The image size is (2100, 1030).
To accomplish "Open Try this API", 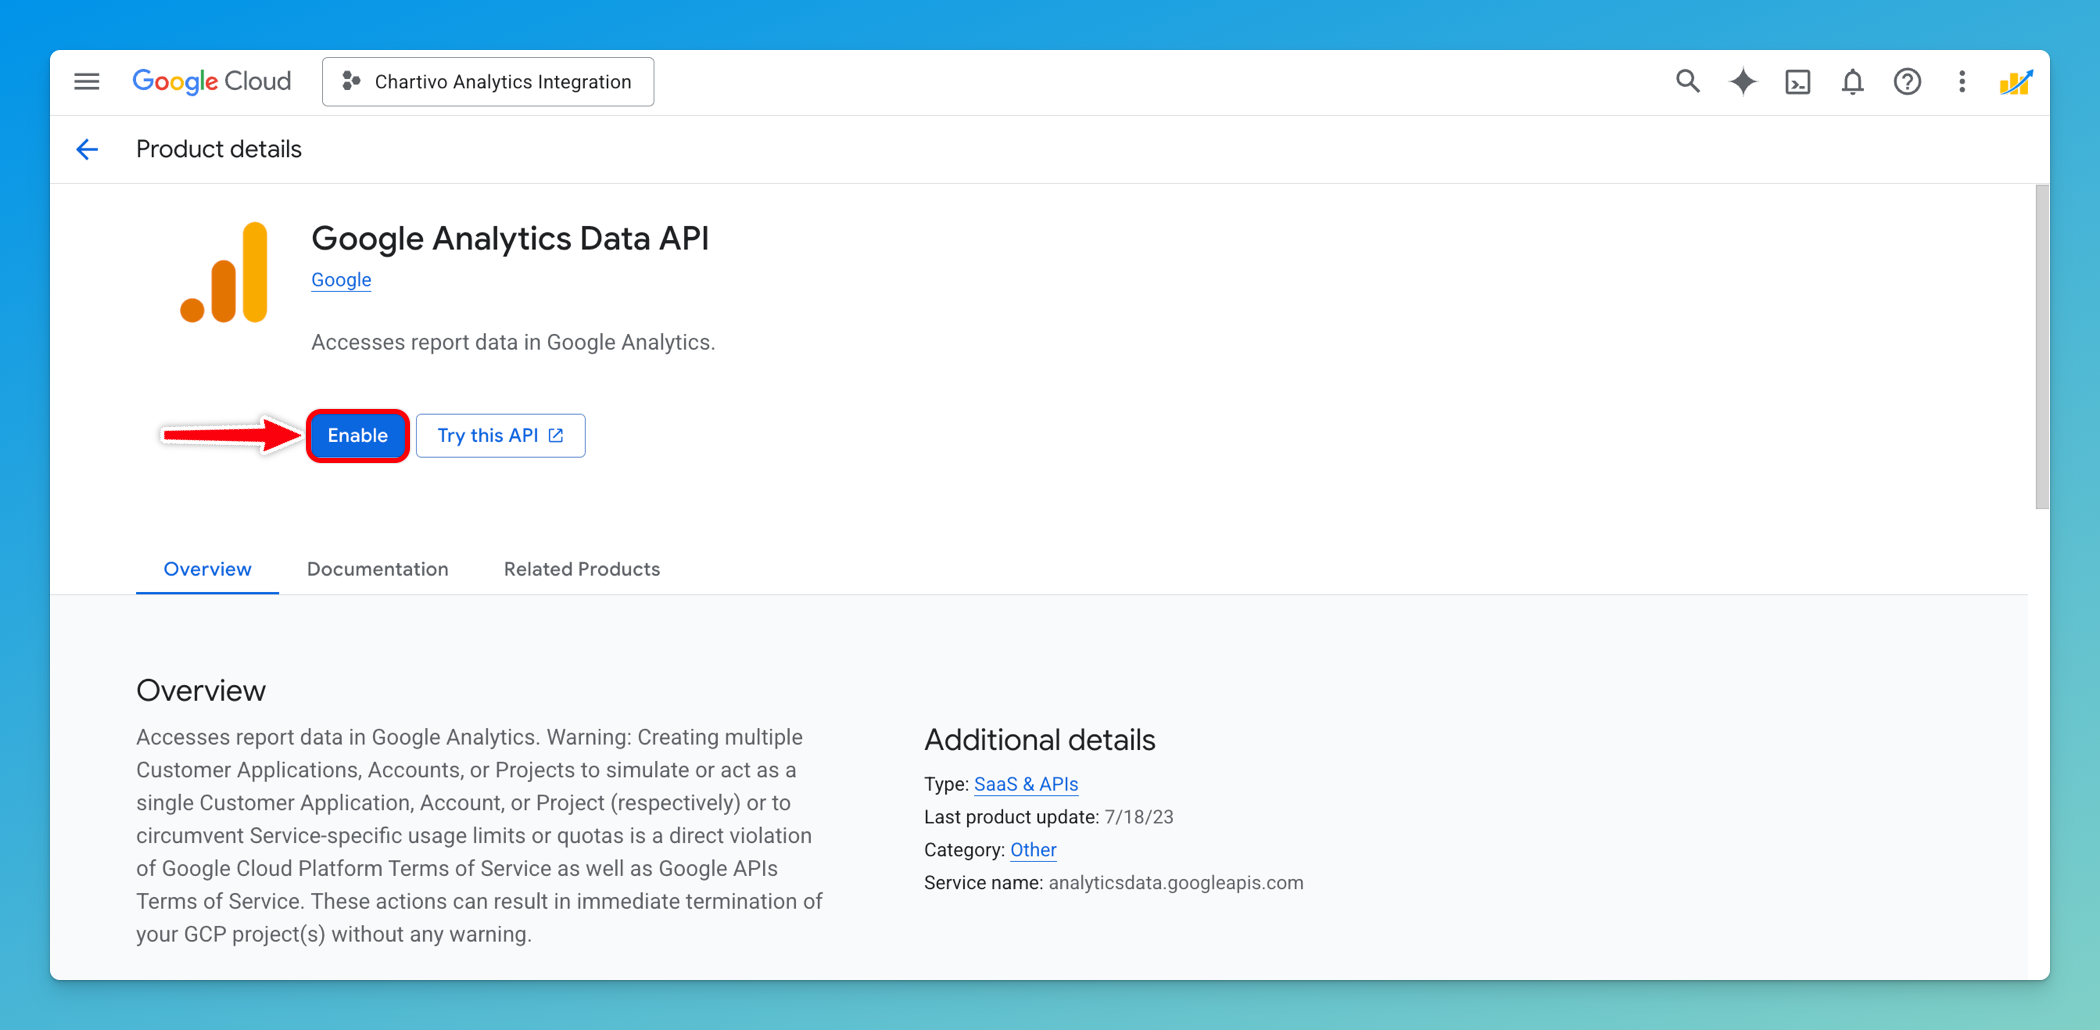I will pos(500,435).
